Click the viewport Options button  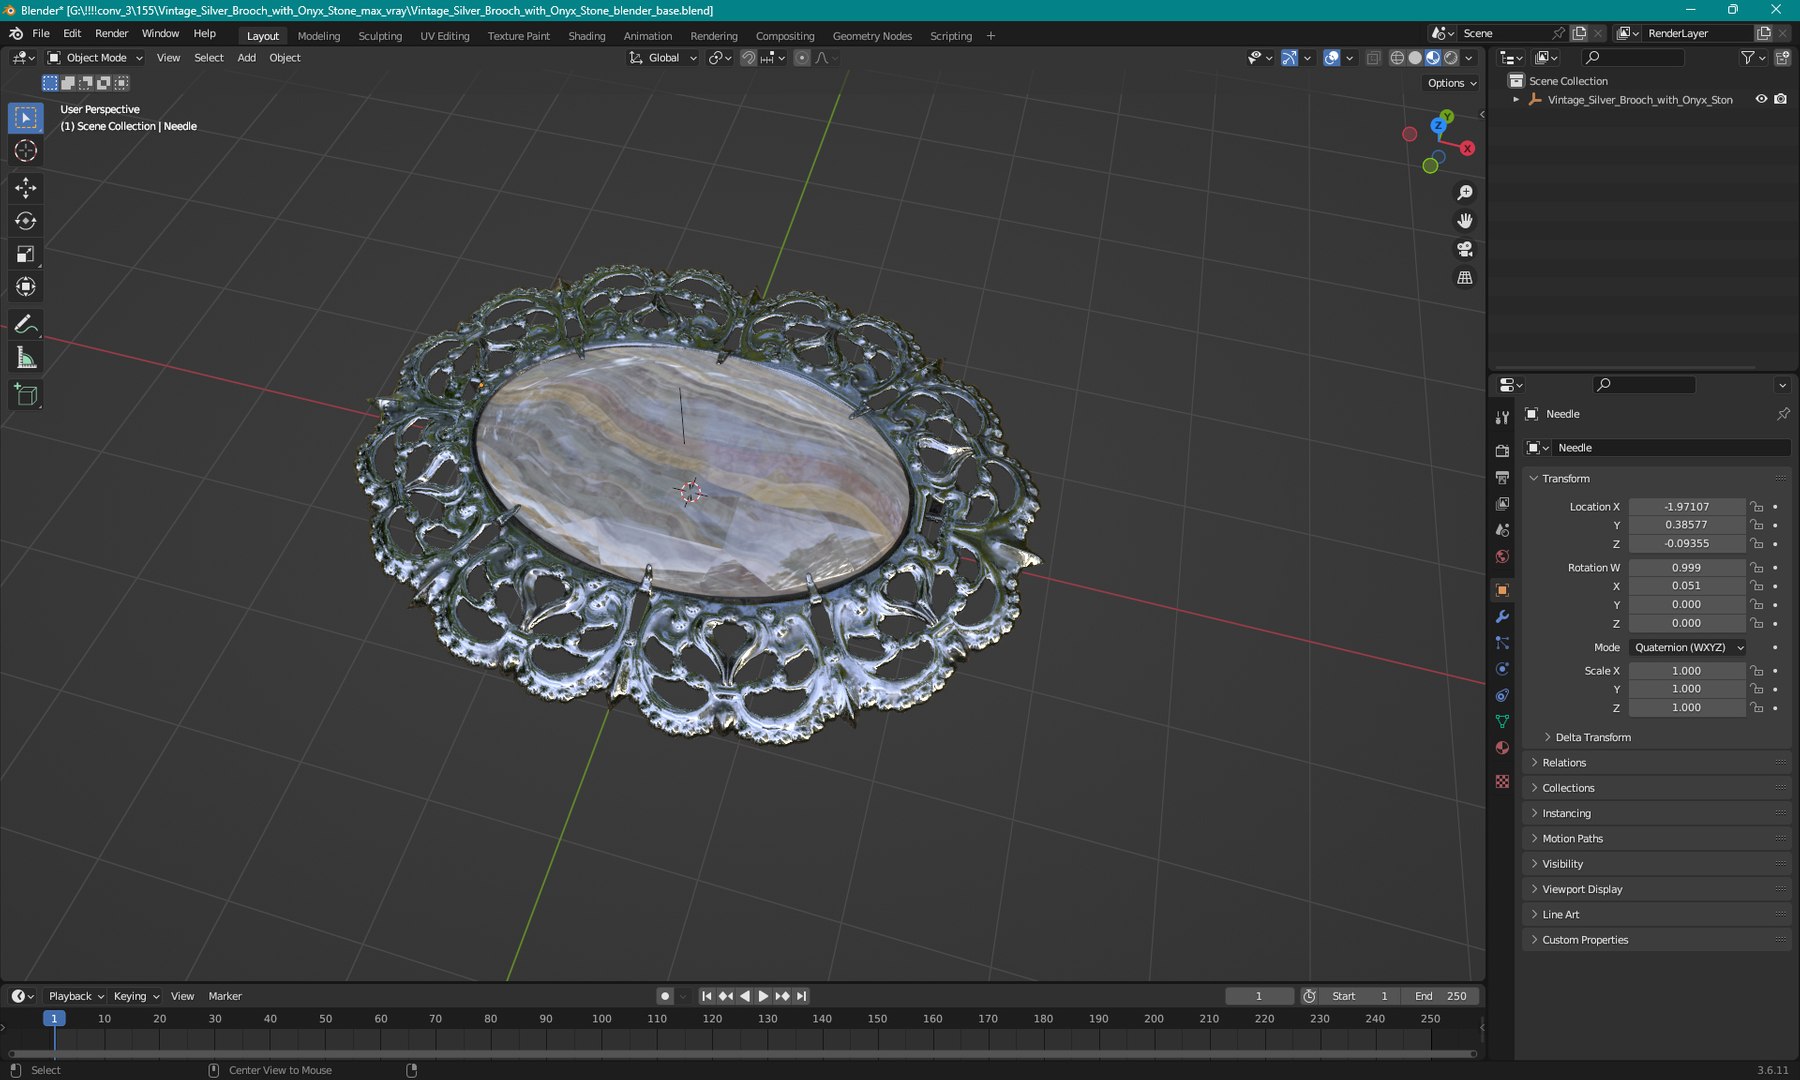(1452, 83)
